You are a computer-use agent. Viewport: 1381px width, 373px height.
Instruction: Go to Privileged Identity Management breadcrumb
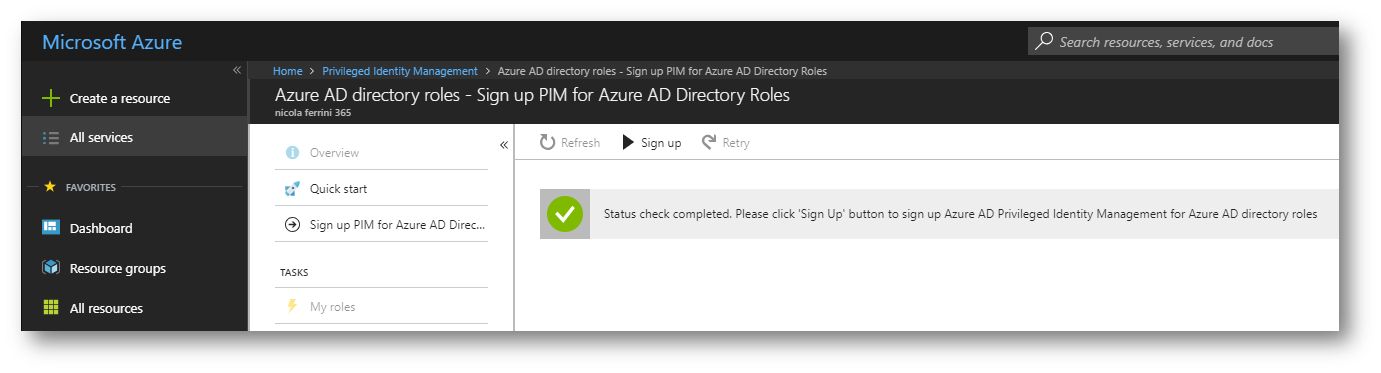(400, 71)
